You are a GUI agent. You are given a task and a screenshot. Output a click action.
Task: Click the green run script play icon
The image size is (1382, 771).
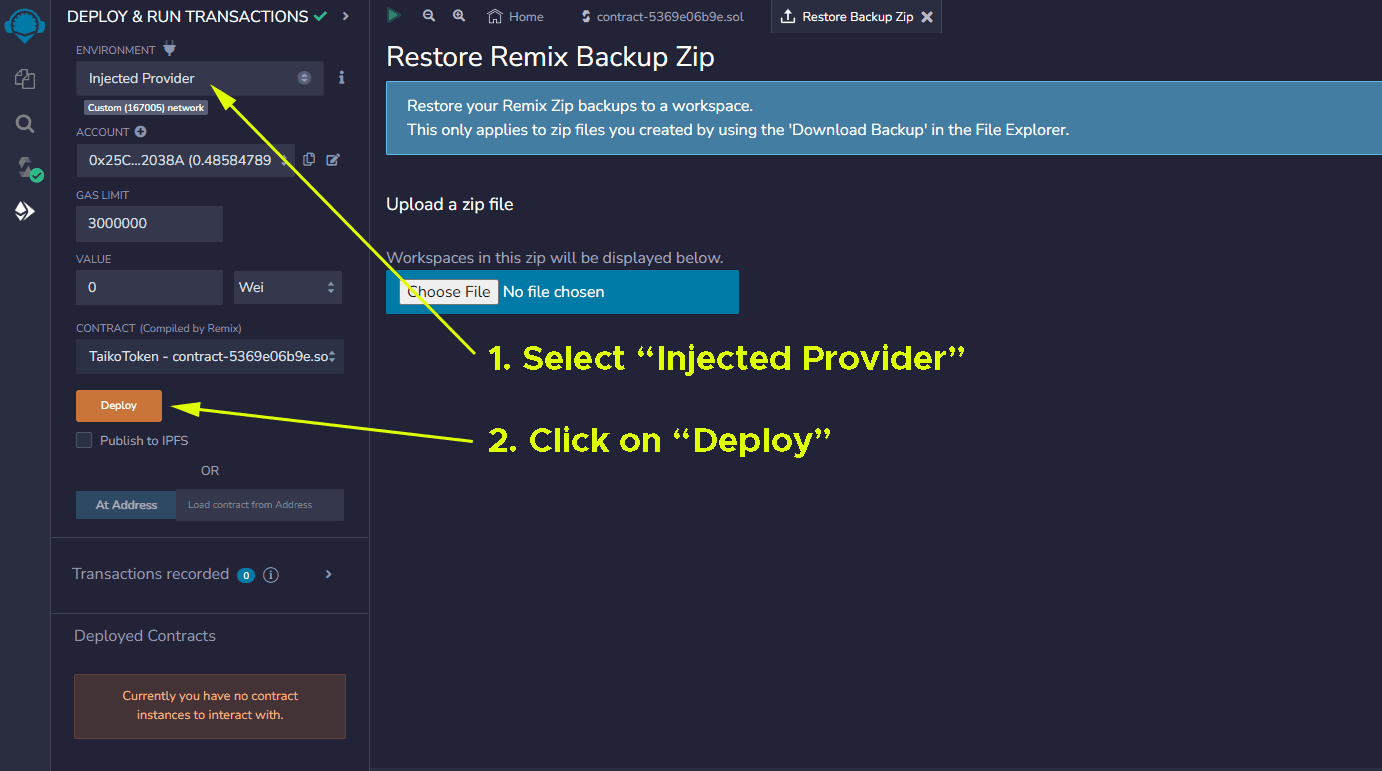tap(394, 15)
